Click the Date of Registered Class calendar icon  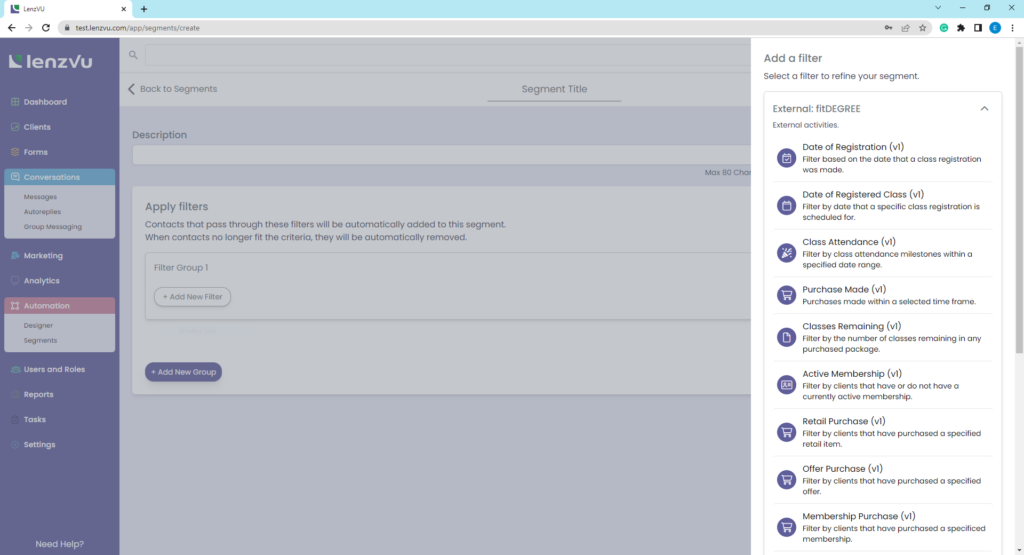[x=787, y=205]
